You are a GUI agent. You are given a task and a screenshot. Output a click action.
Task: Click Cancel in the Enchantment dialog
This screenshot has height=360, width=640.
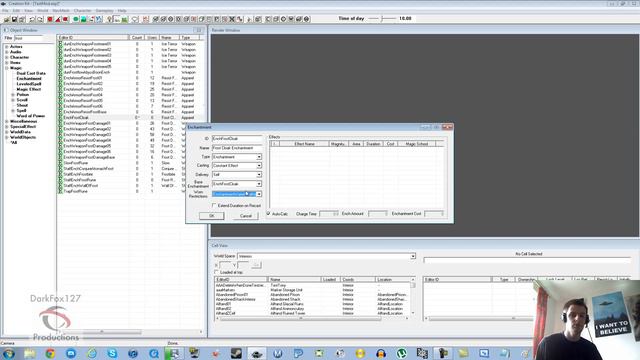(x=246, y=216)
